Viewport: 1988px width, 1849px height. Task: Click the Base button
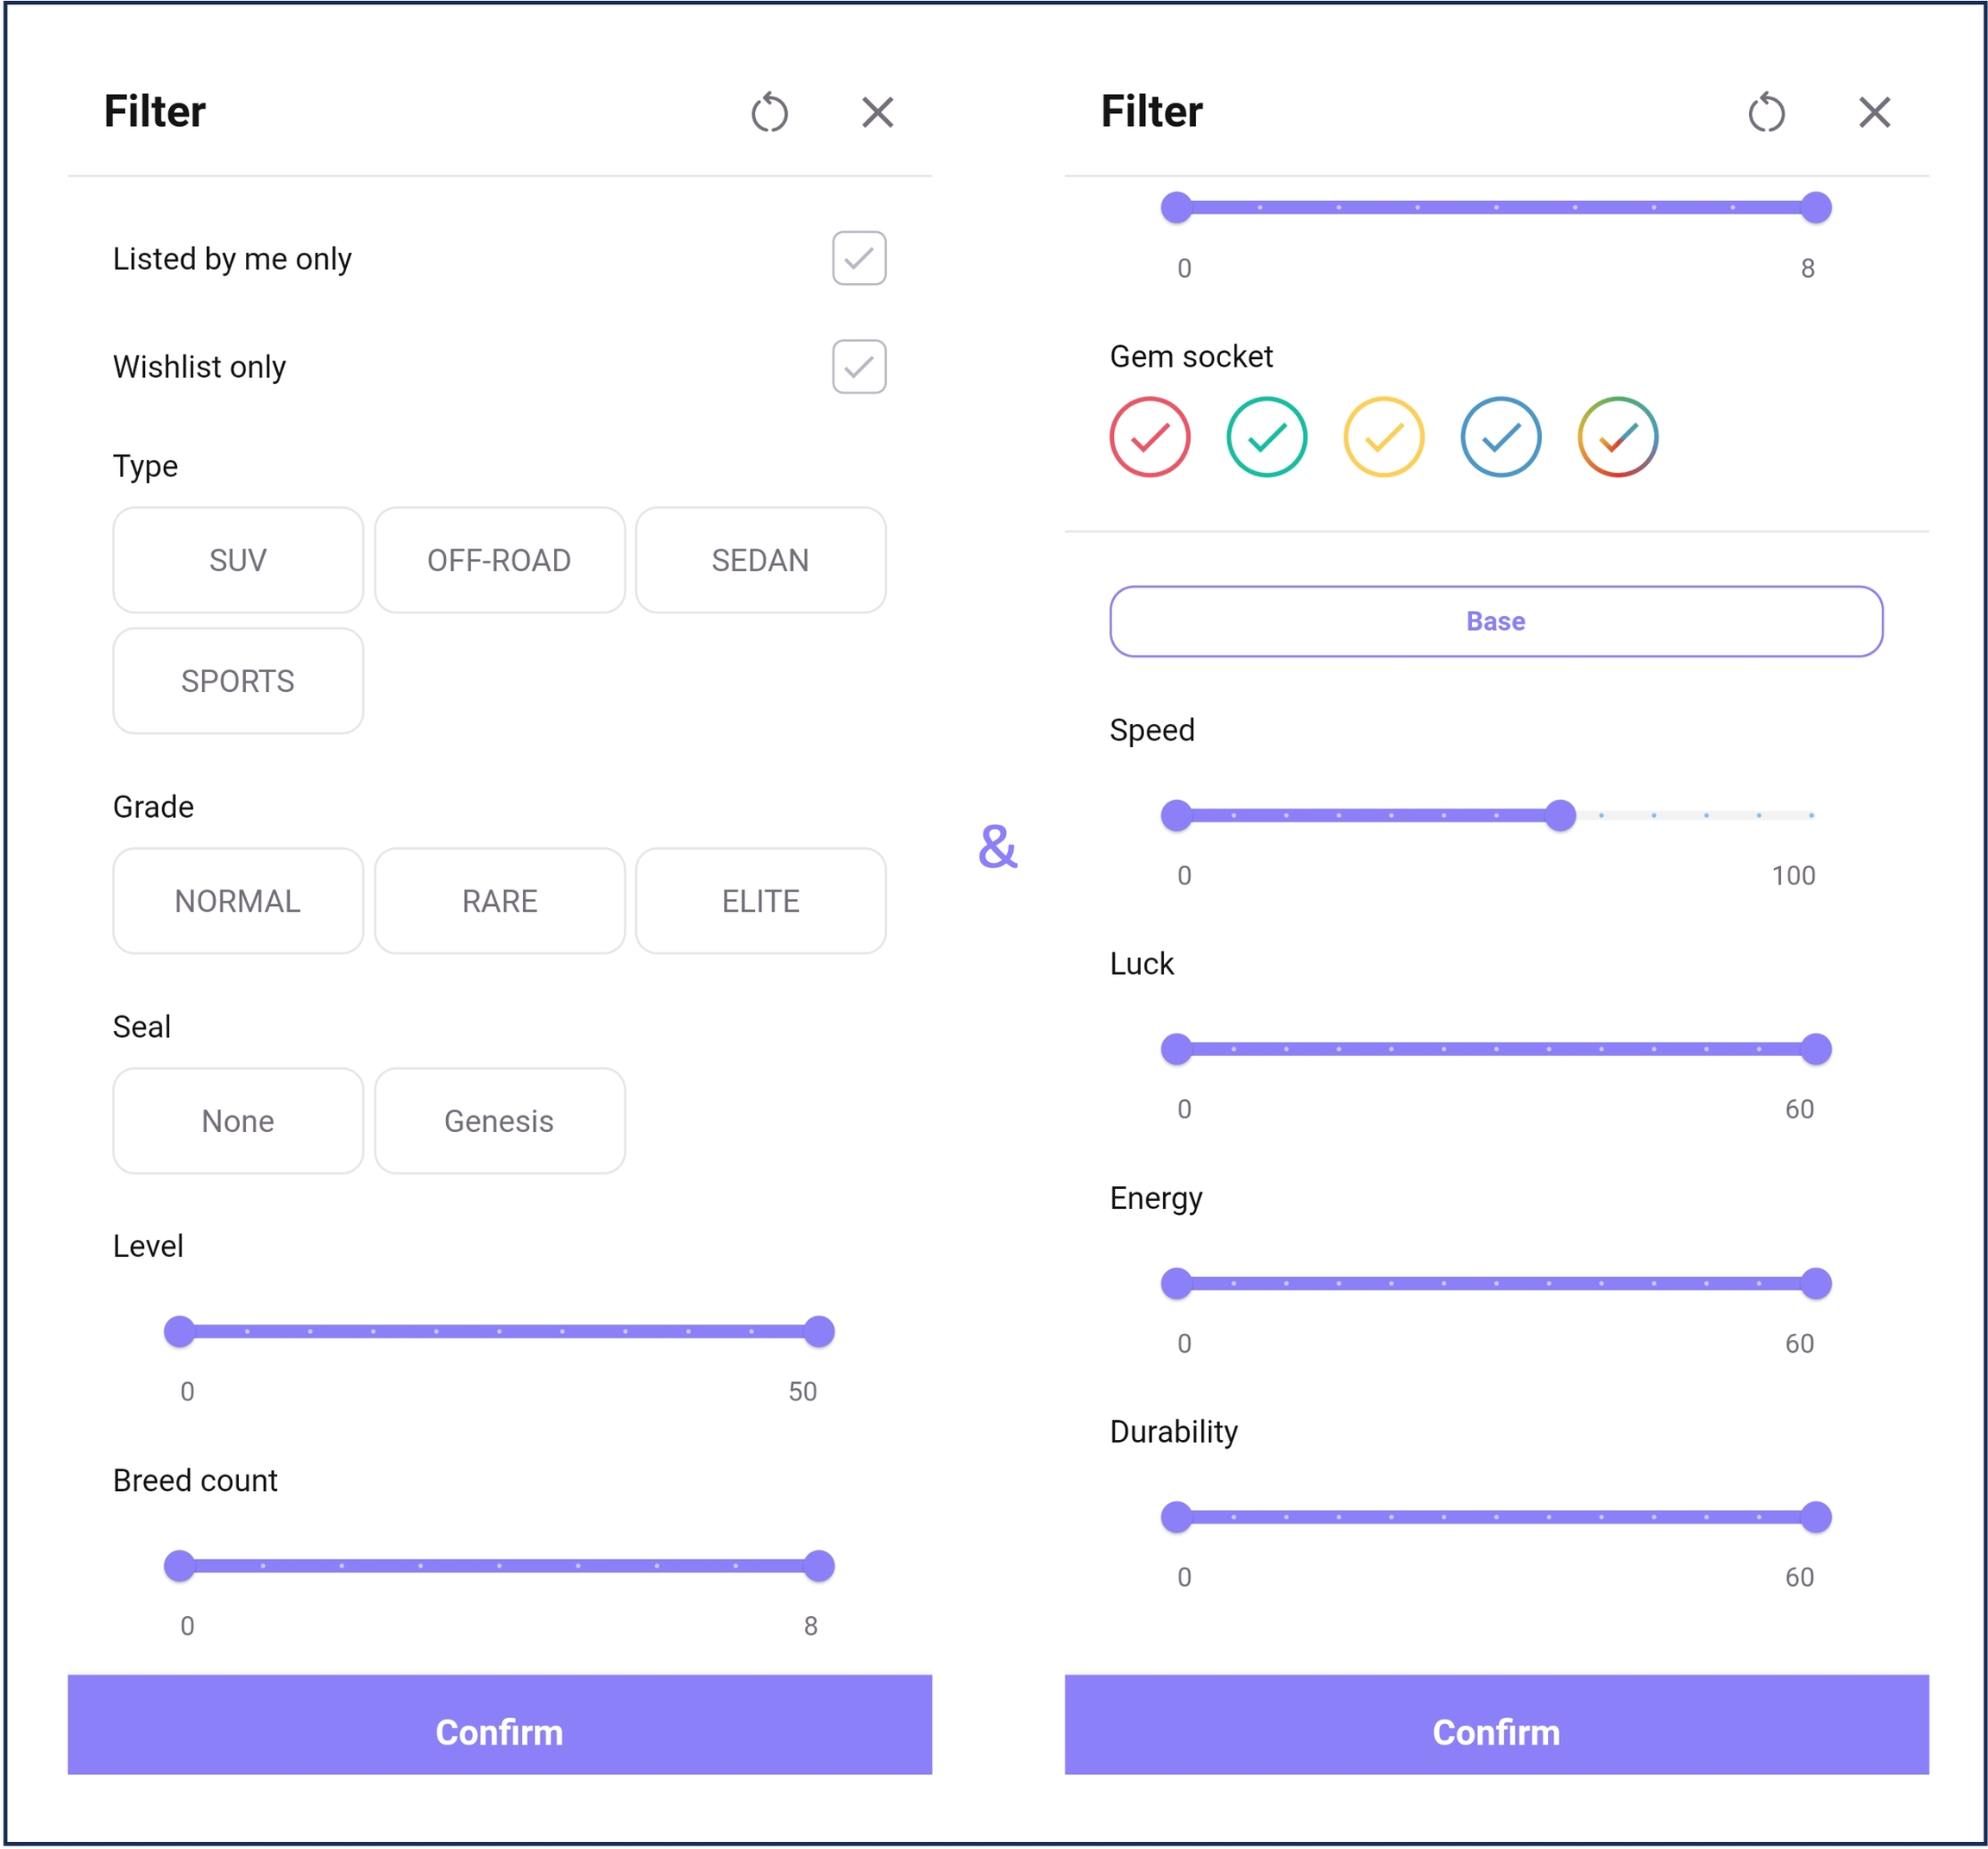[x=1495, y=621]
